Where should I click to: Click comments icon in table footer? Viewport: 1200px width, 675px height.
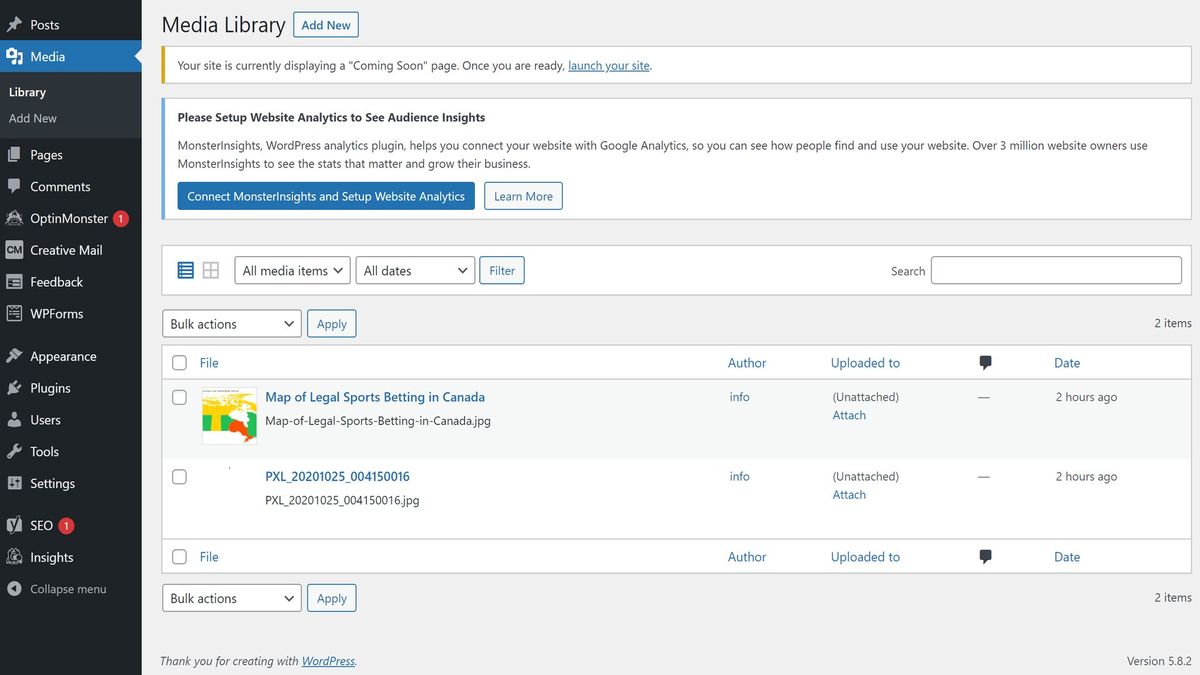[x=985, y=557]
